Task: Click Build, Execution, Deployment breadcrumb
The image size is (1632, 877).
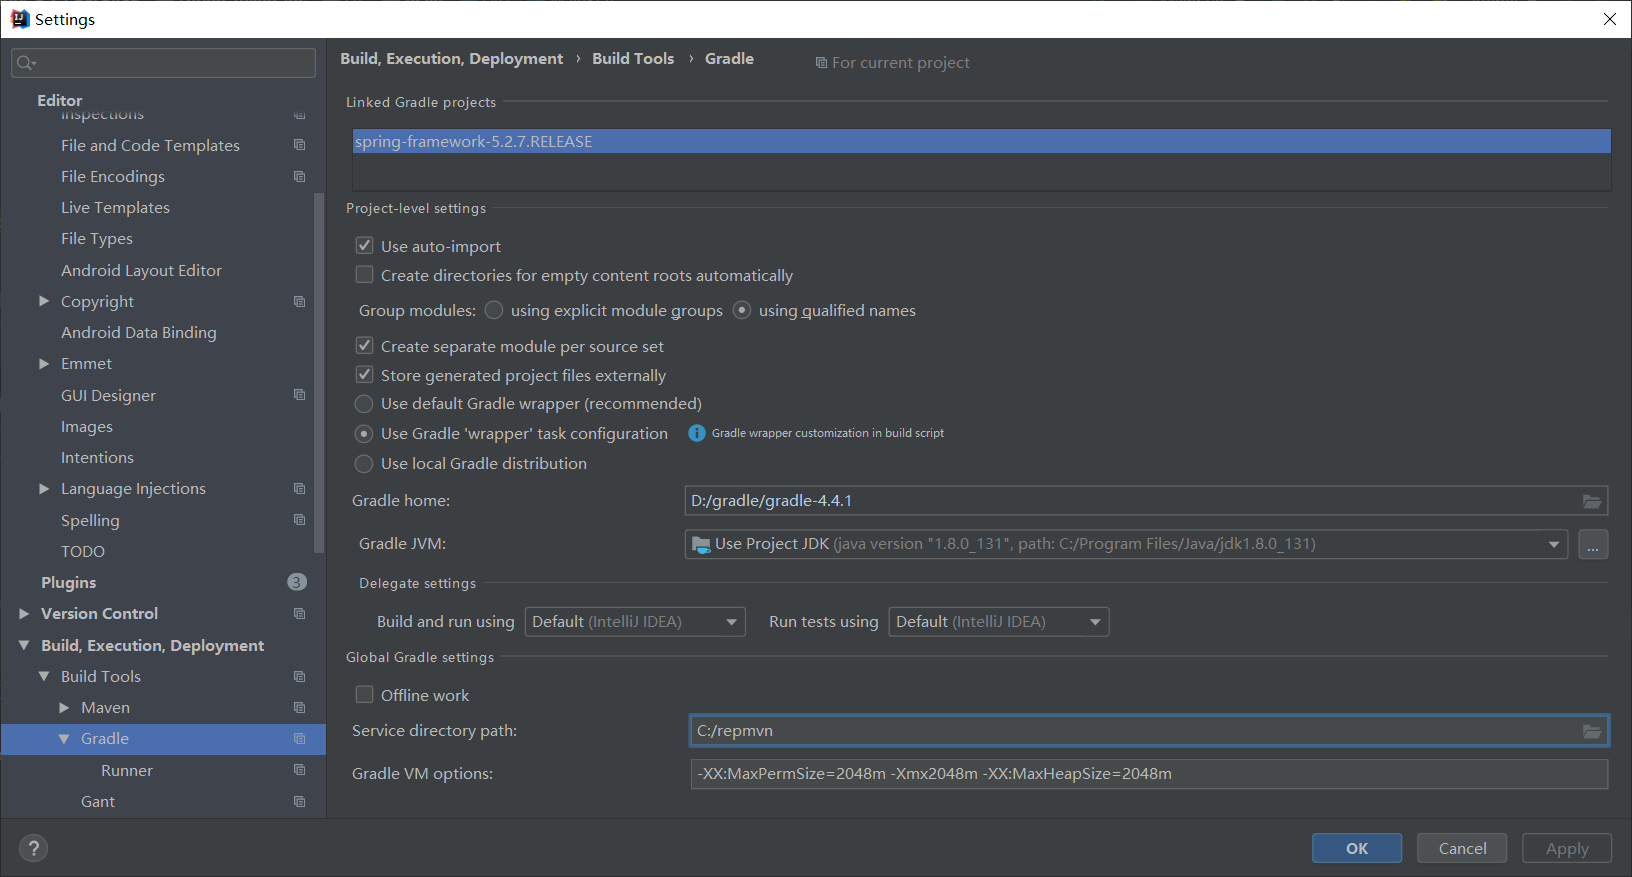Action: coord(451,58)
